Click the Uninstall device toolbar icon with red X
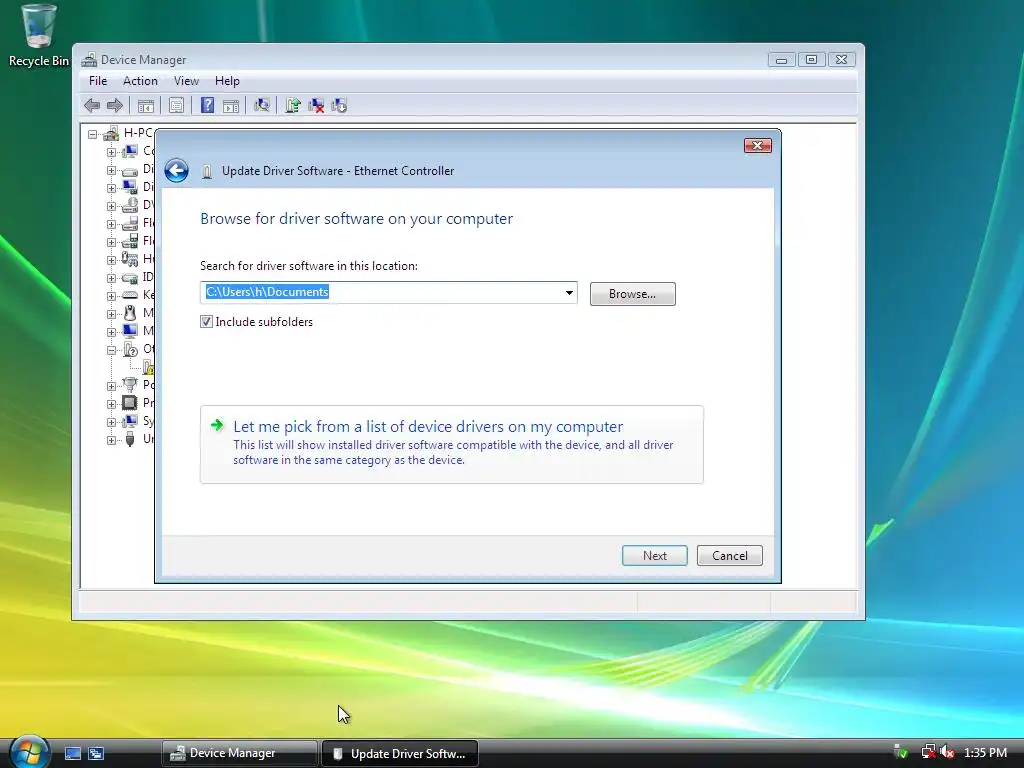 (x=316, y=105)
